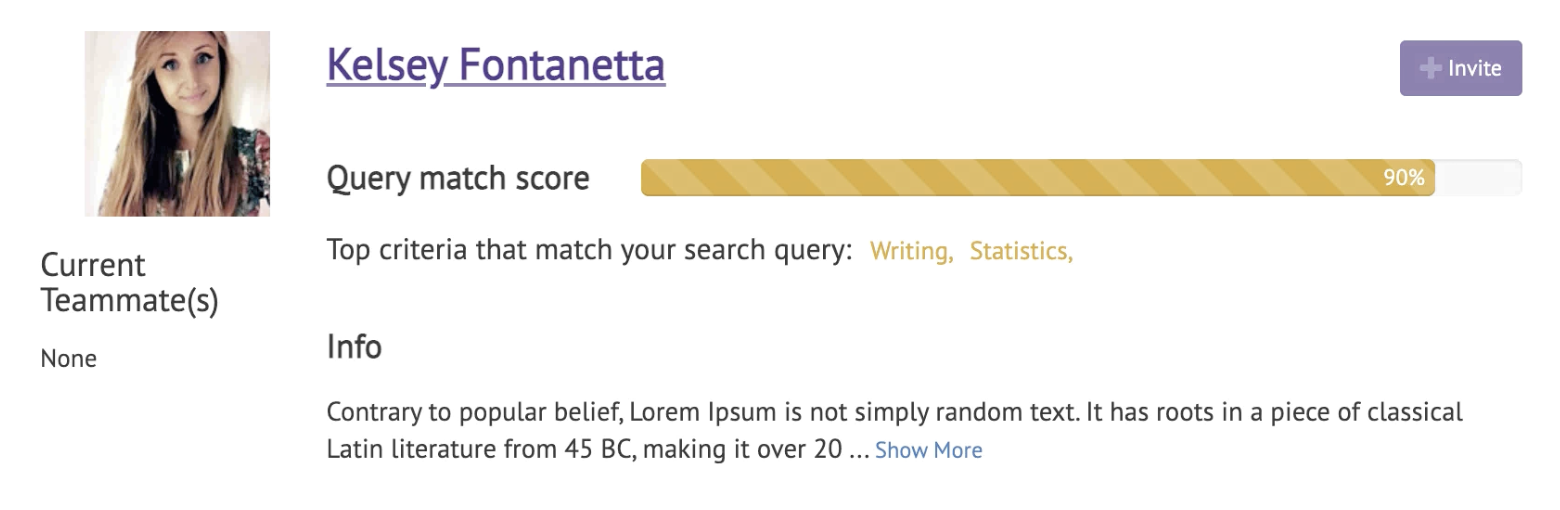
Task: Click the 90% label on the score bar
Action: 1403,178
